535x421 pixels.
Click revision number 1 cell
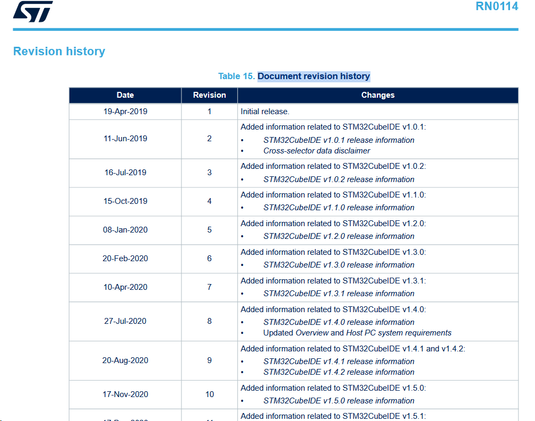tap(209, 112)
